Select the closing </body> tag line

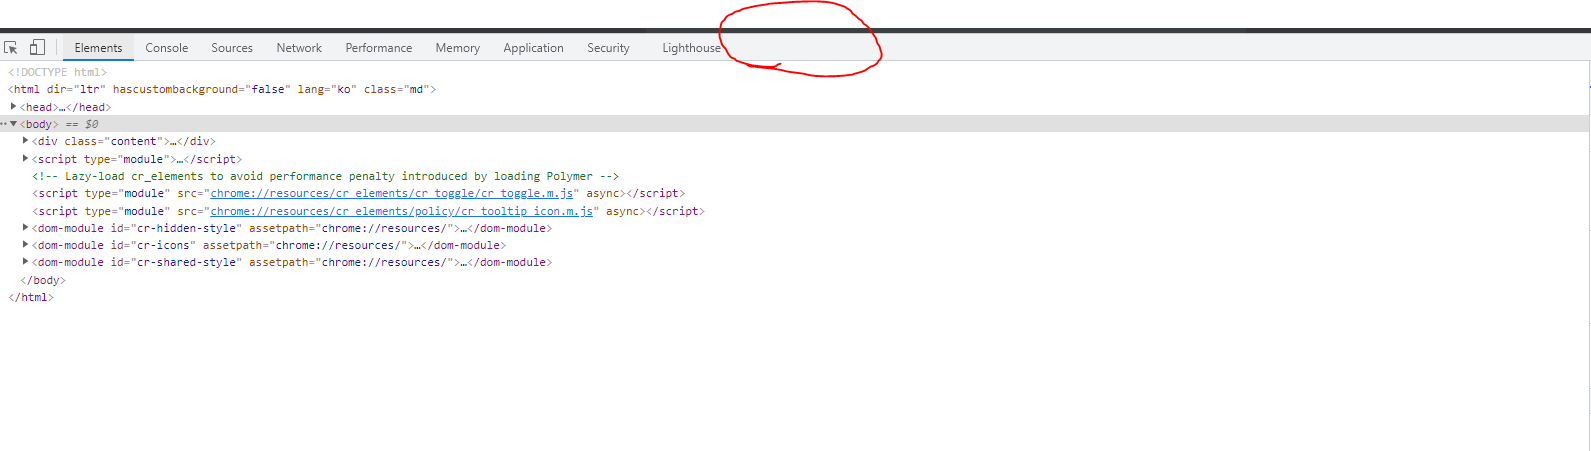[43, 280]
